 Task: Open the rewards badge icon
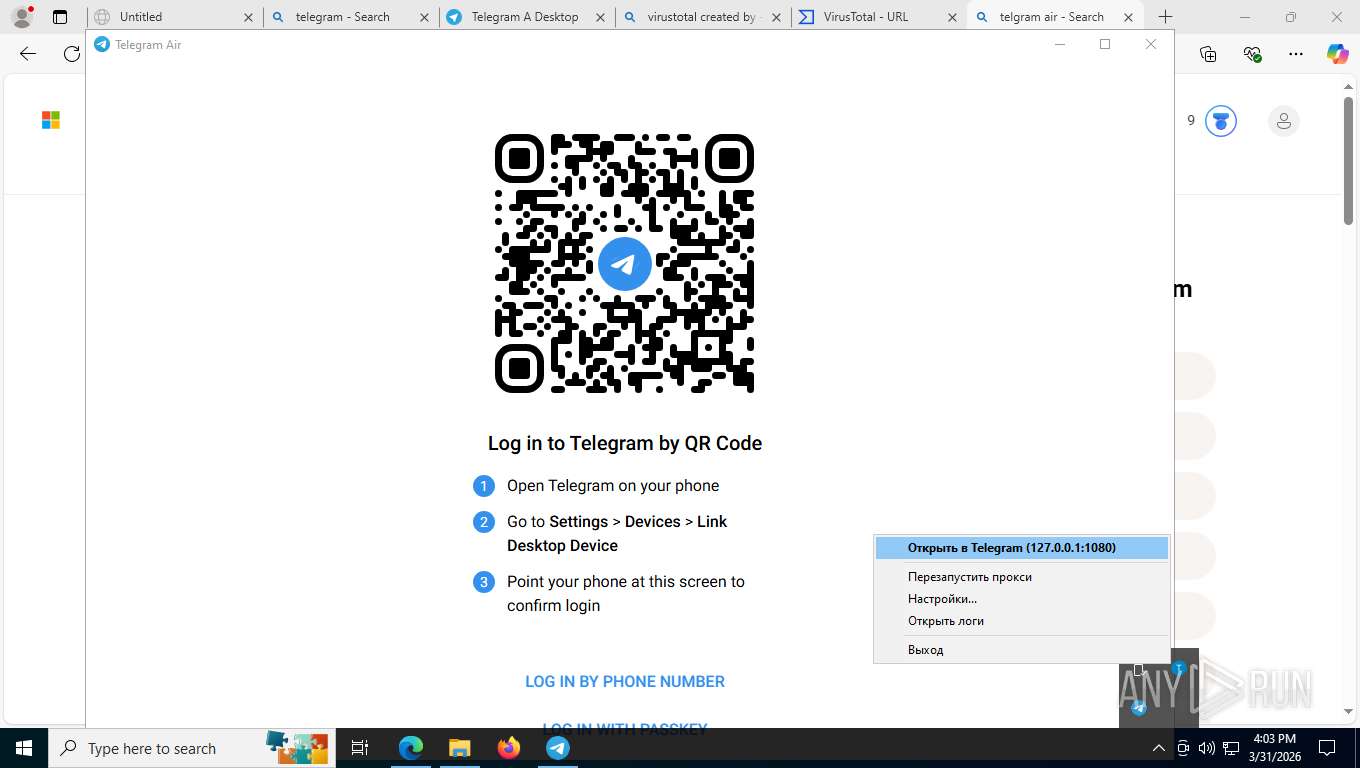coord(1221,121)
